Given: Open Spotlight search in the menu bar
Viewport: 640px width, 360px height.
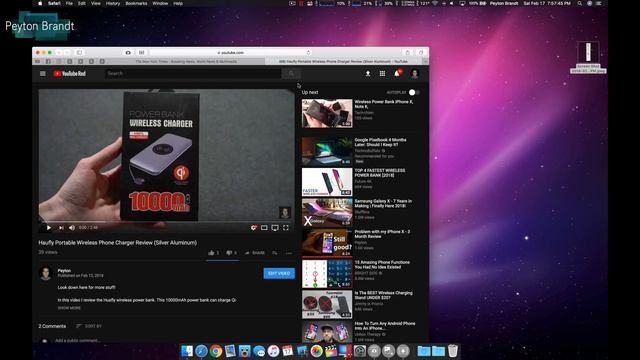Looking at the screenshot, I should 579,3.
